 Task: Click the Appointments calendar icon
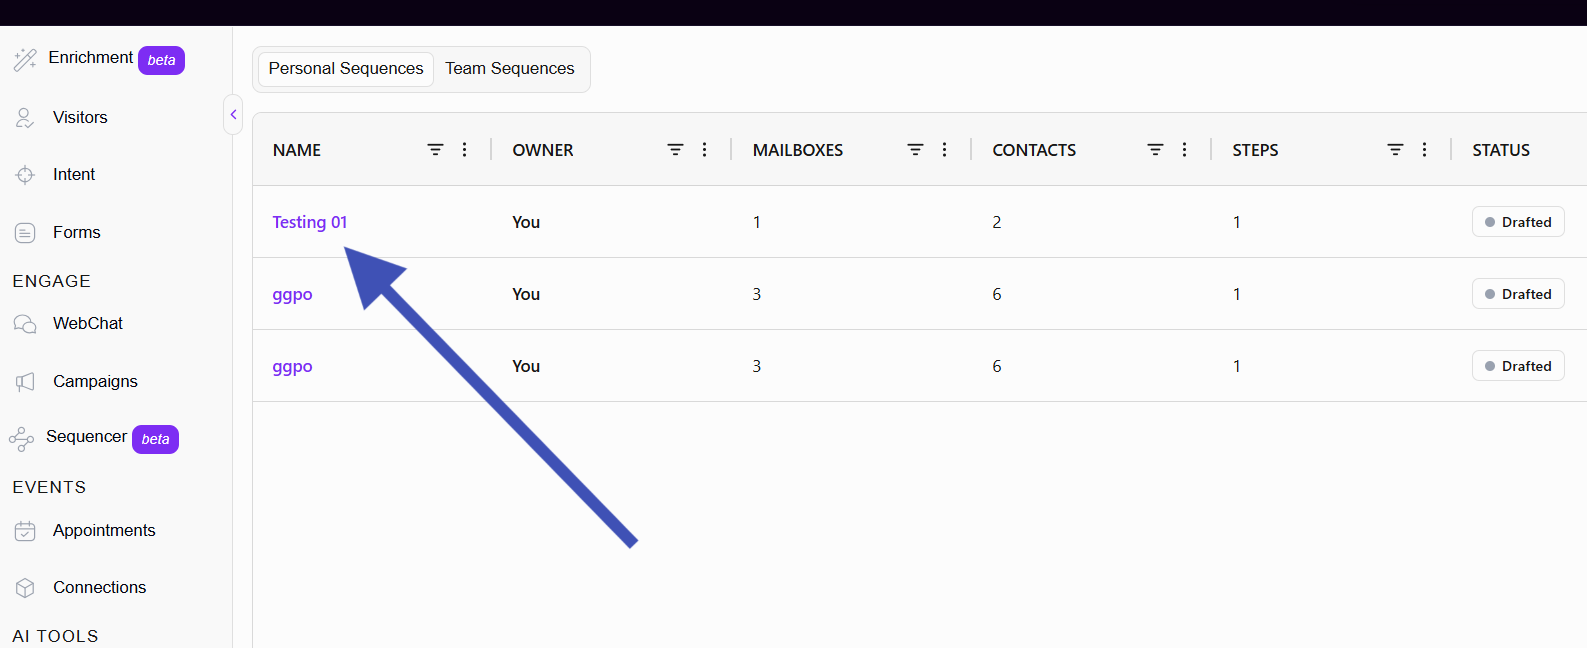click(x=25, y=531)
